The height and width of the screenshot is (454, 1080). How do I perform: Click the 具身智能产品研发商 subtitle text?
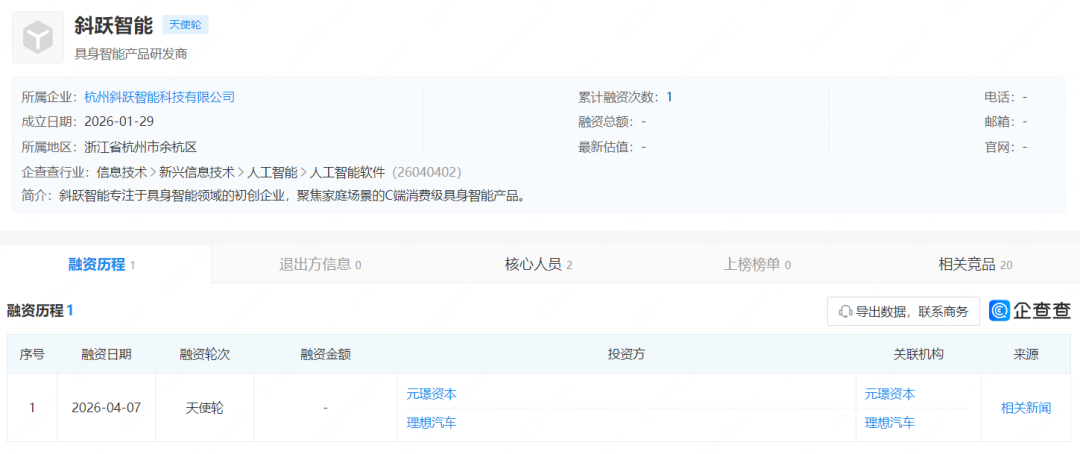click(x=131, y=54)
